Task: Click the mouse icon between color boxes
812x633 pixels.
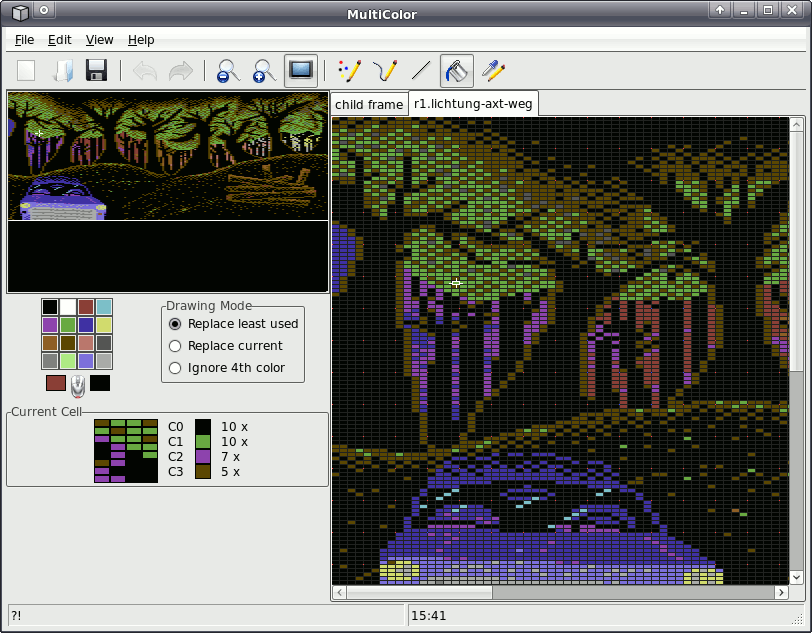Action: click(x=78, y=386)
